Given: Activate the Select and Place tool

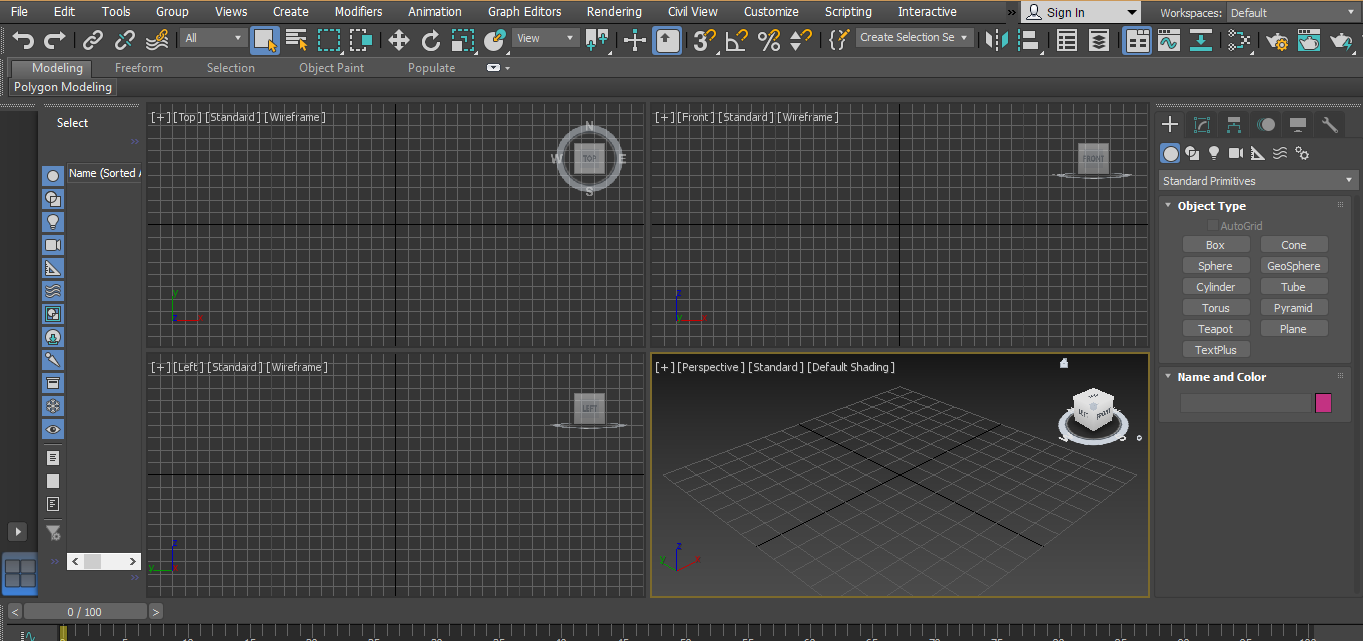Looking at the screenshot, I should click(x=495, y=40).
